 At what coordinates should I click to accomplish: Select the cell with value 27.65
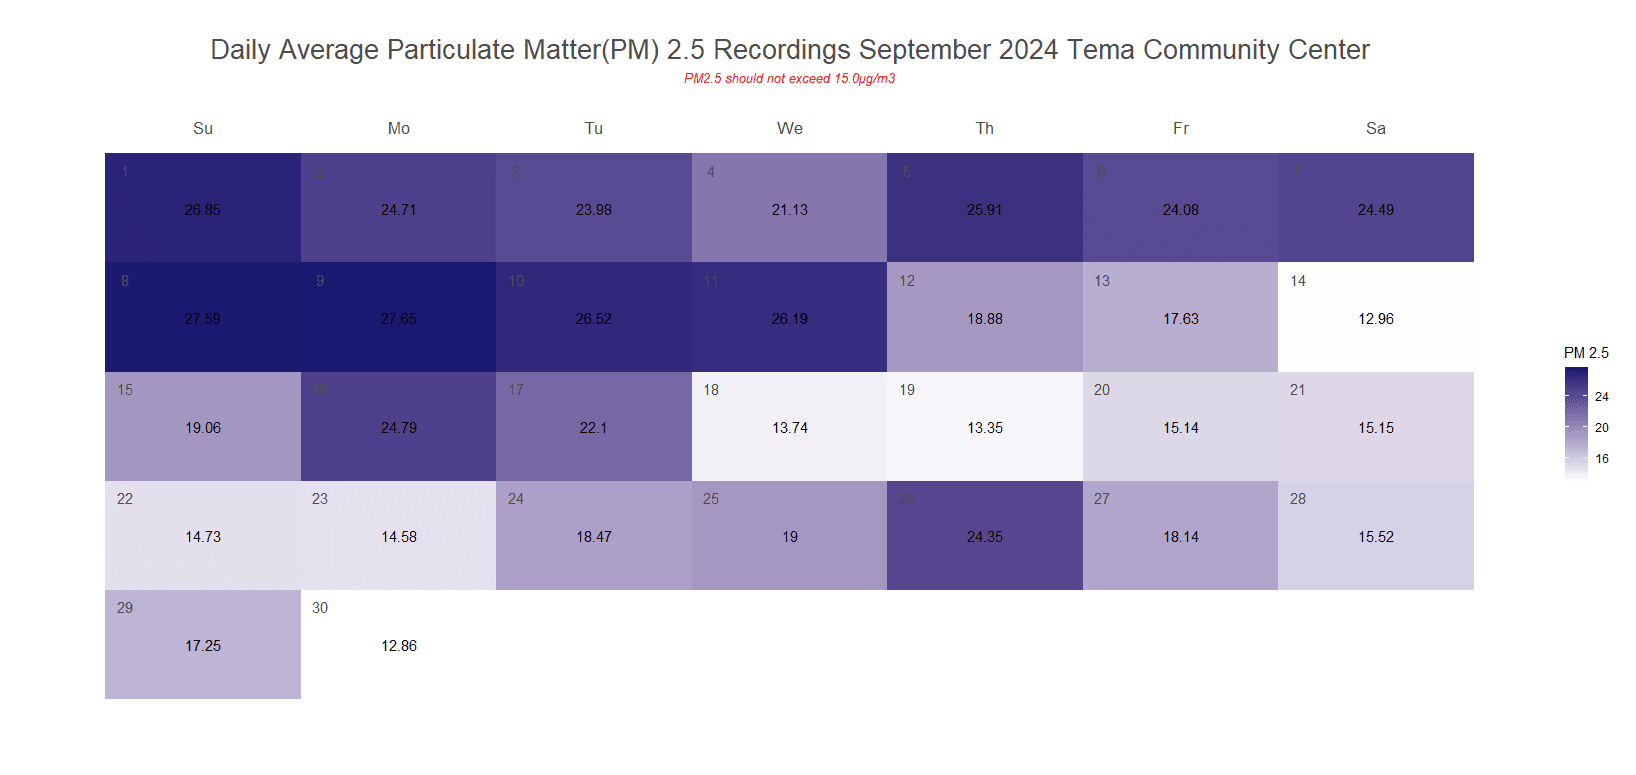click(398, 317)
